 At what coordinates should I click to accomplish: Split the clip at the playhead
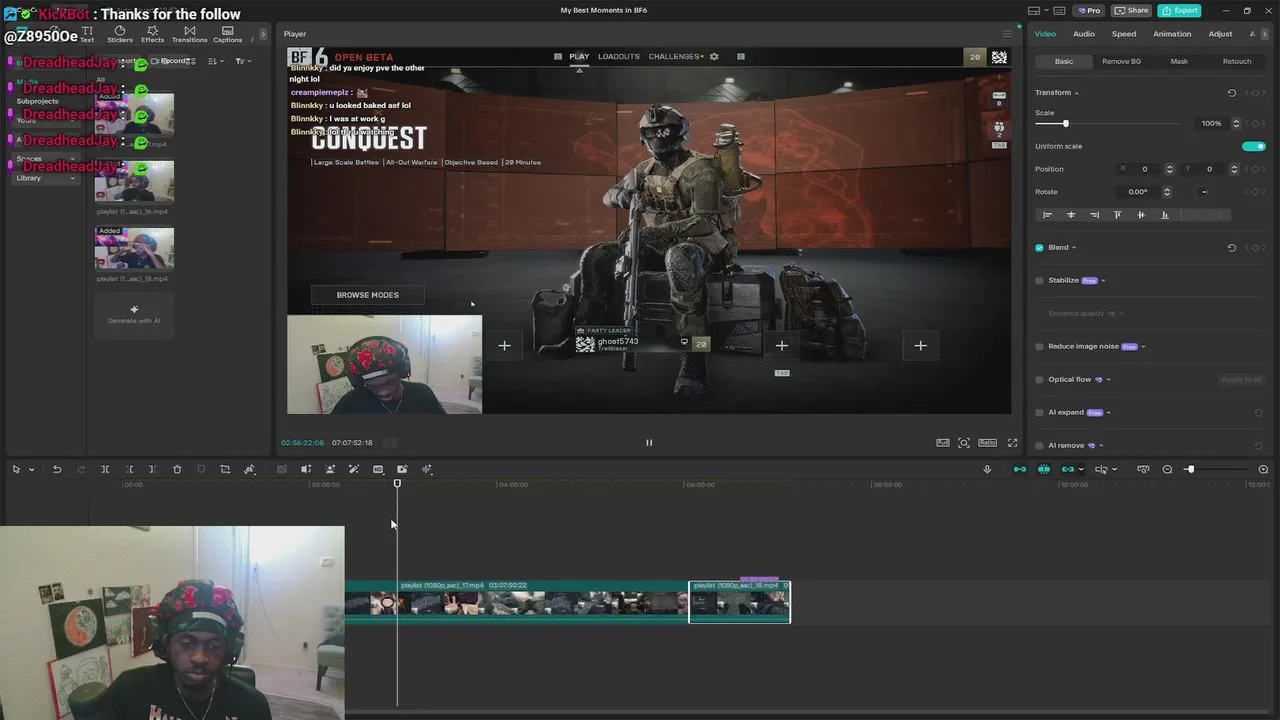tap(105, 469)
